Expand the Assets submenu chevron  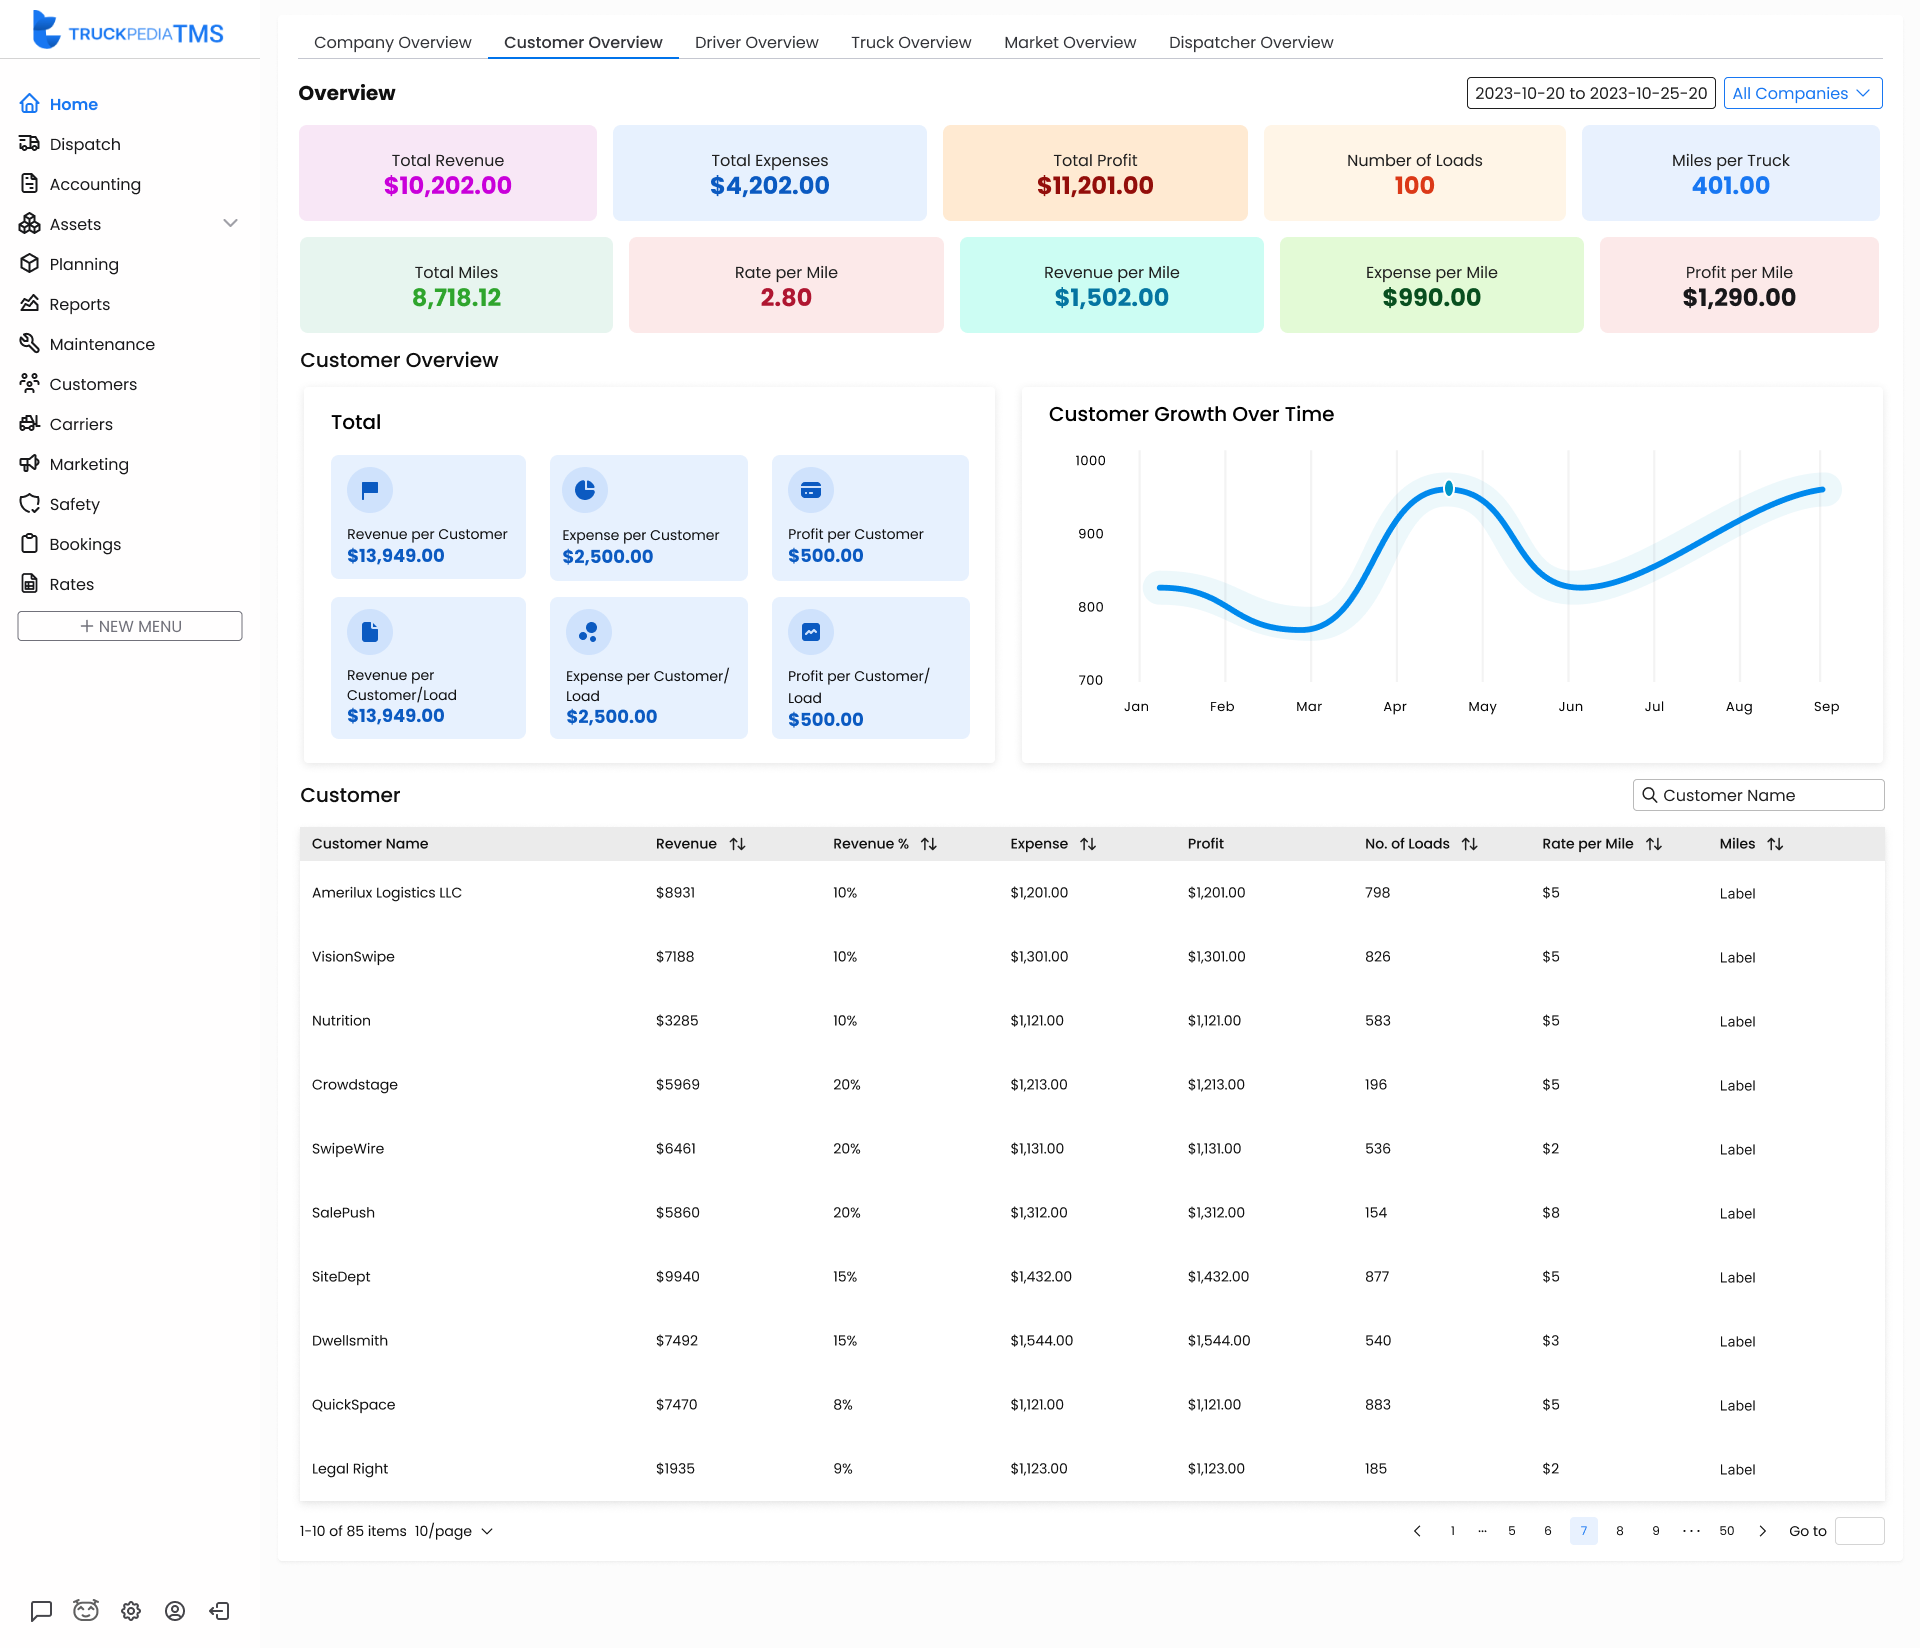point(231,224)
